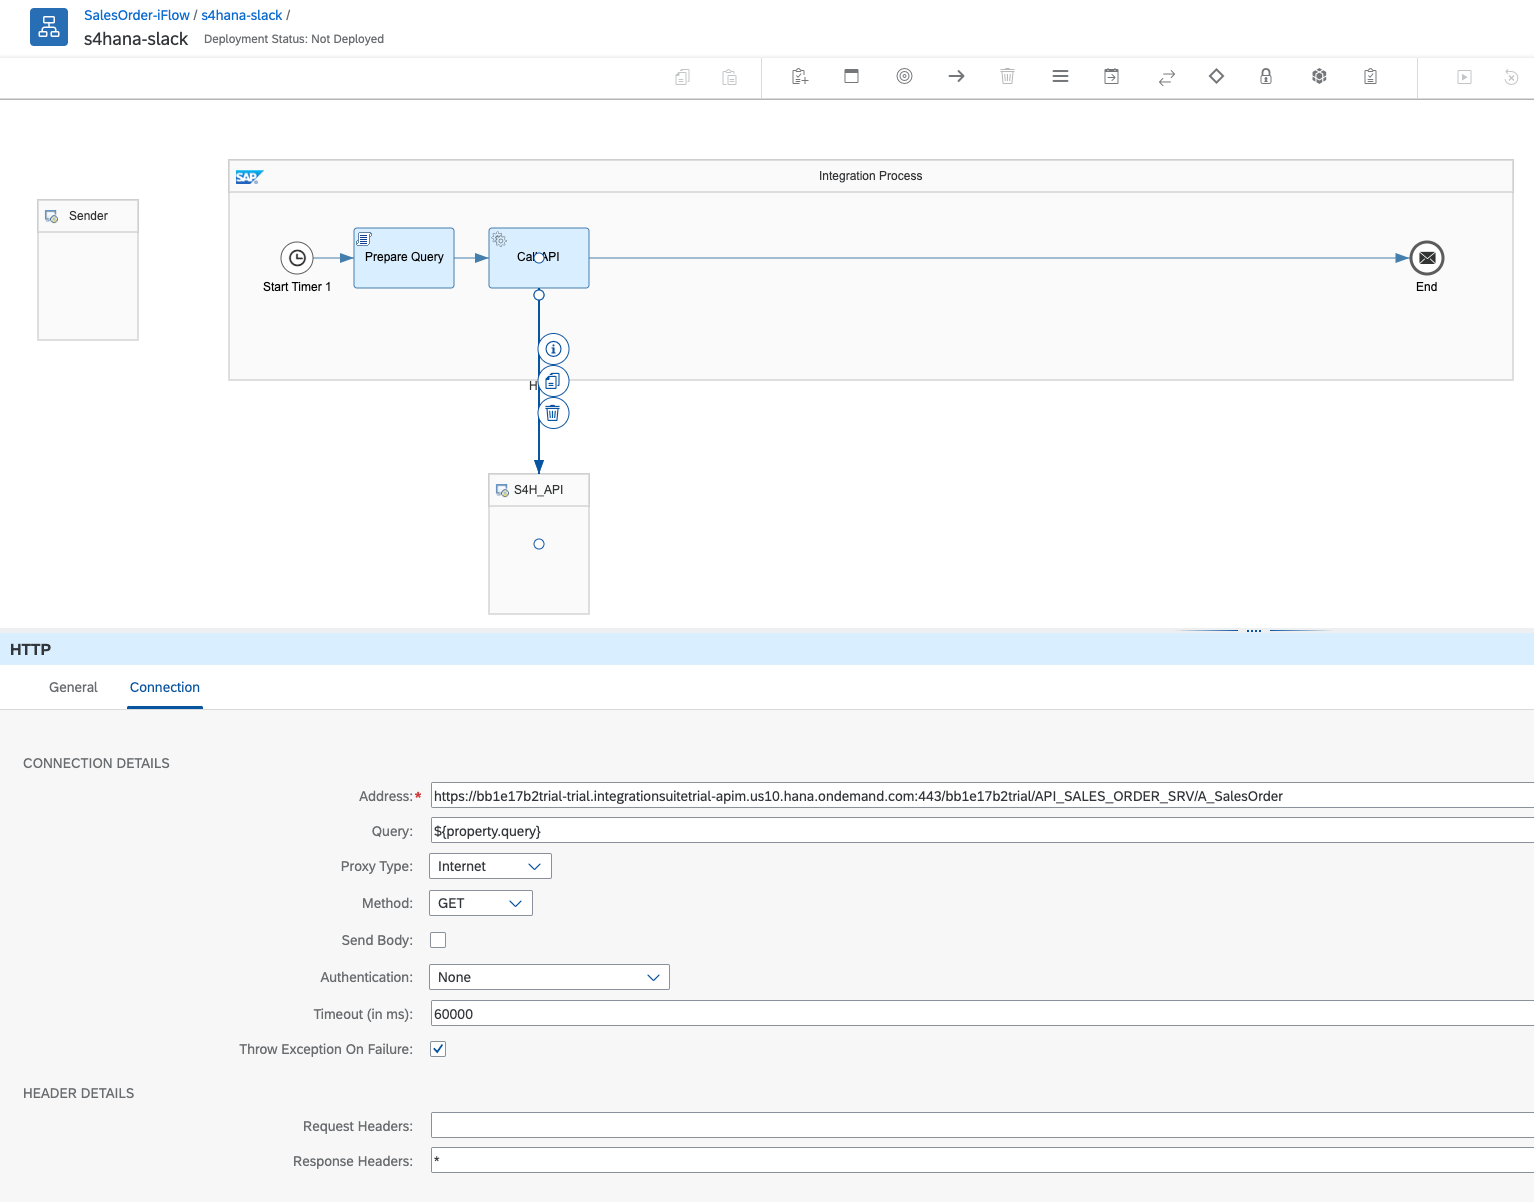Viewport: 1534px width, 1202px height.
Task: Open the Participant palette (clipboard plus icon)
Action: click(x=800, y=77)
